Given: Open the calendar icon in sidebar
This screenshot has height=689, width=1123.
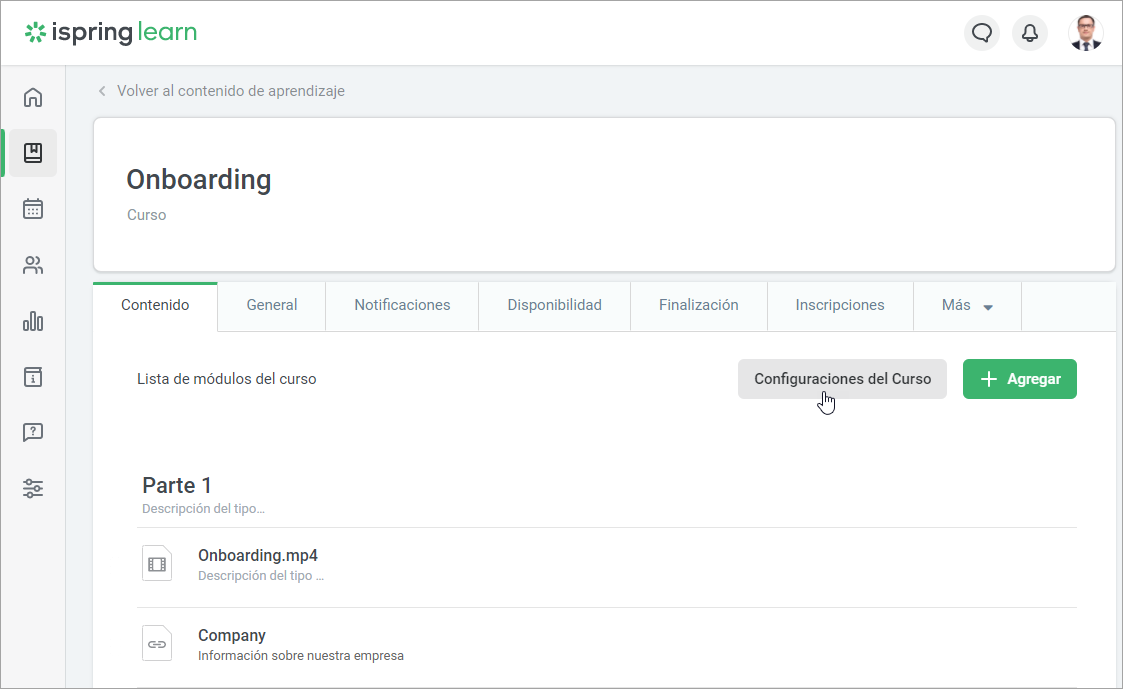Looking at the screenshot, I should tap(33, 209).
